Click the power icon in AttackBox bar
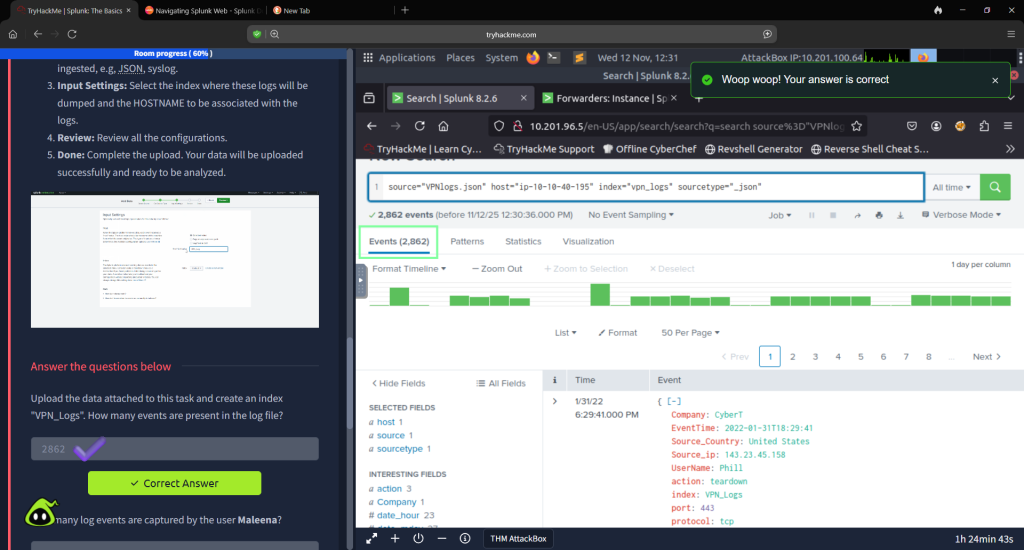The image size is (1024, 550). [418, 538]
